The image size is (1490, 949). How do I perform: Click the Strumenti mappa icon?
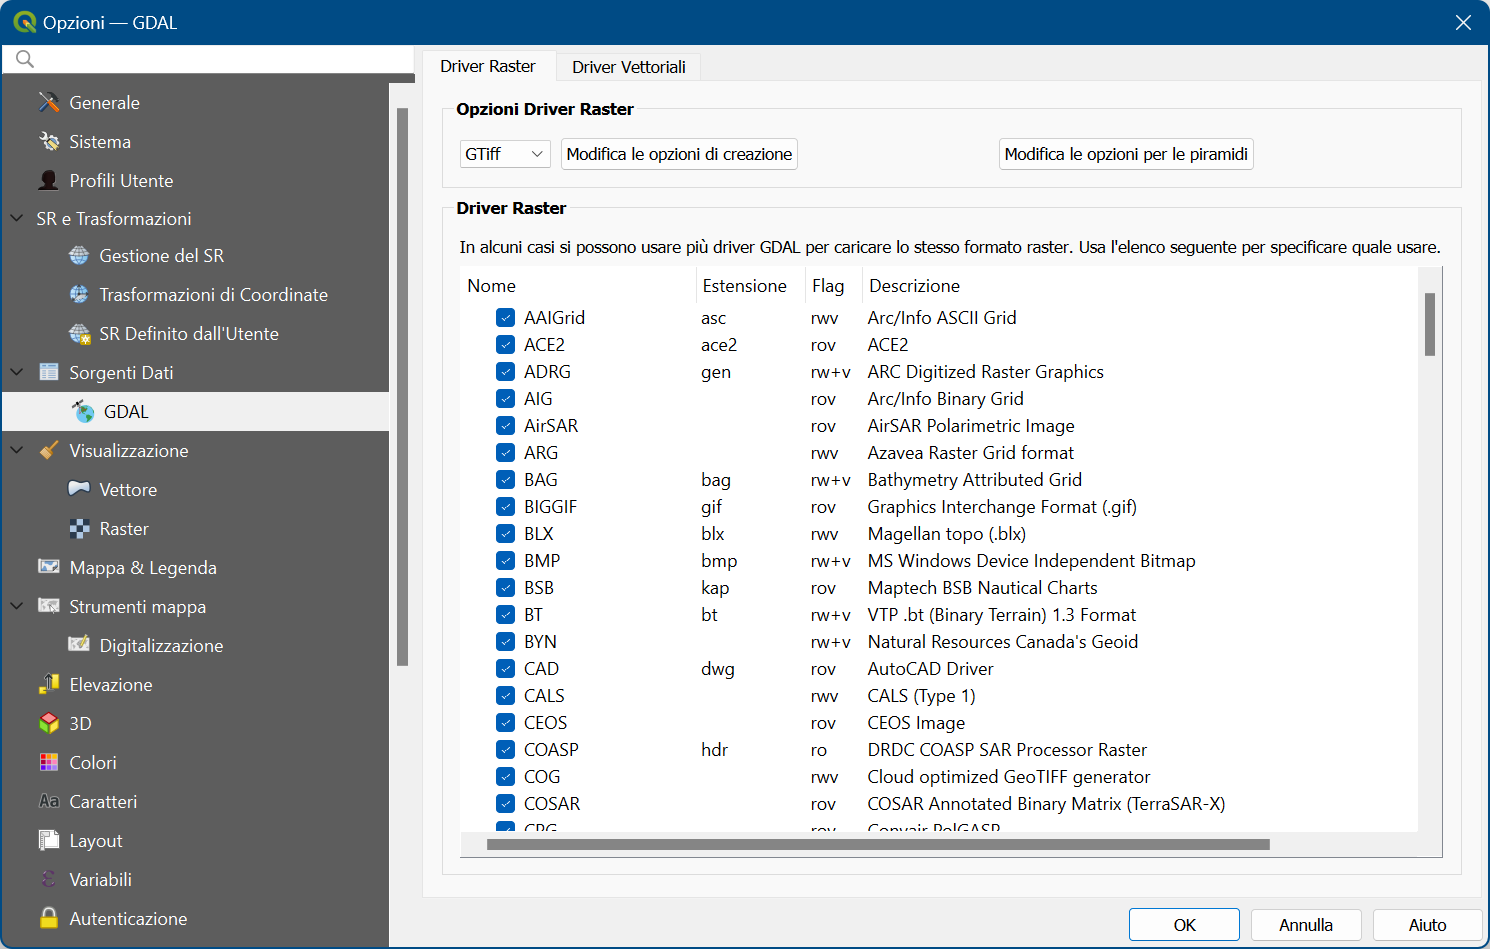click(x=49, y=606)
